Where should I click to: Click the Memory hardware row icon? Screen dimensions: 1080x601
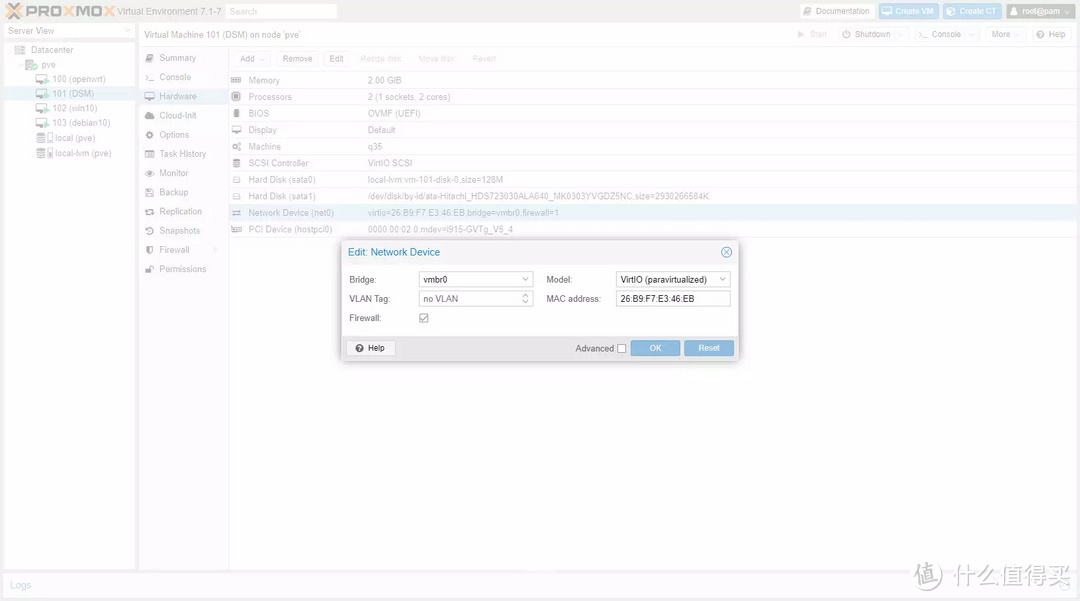pyautogui.click(x=236, y=80)
